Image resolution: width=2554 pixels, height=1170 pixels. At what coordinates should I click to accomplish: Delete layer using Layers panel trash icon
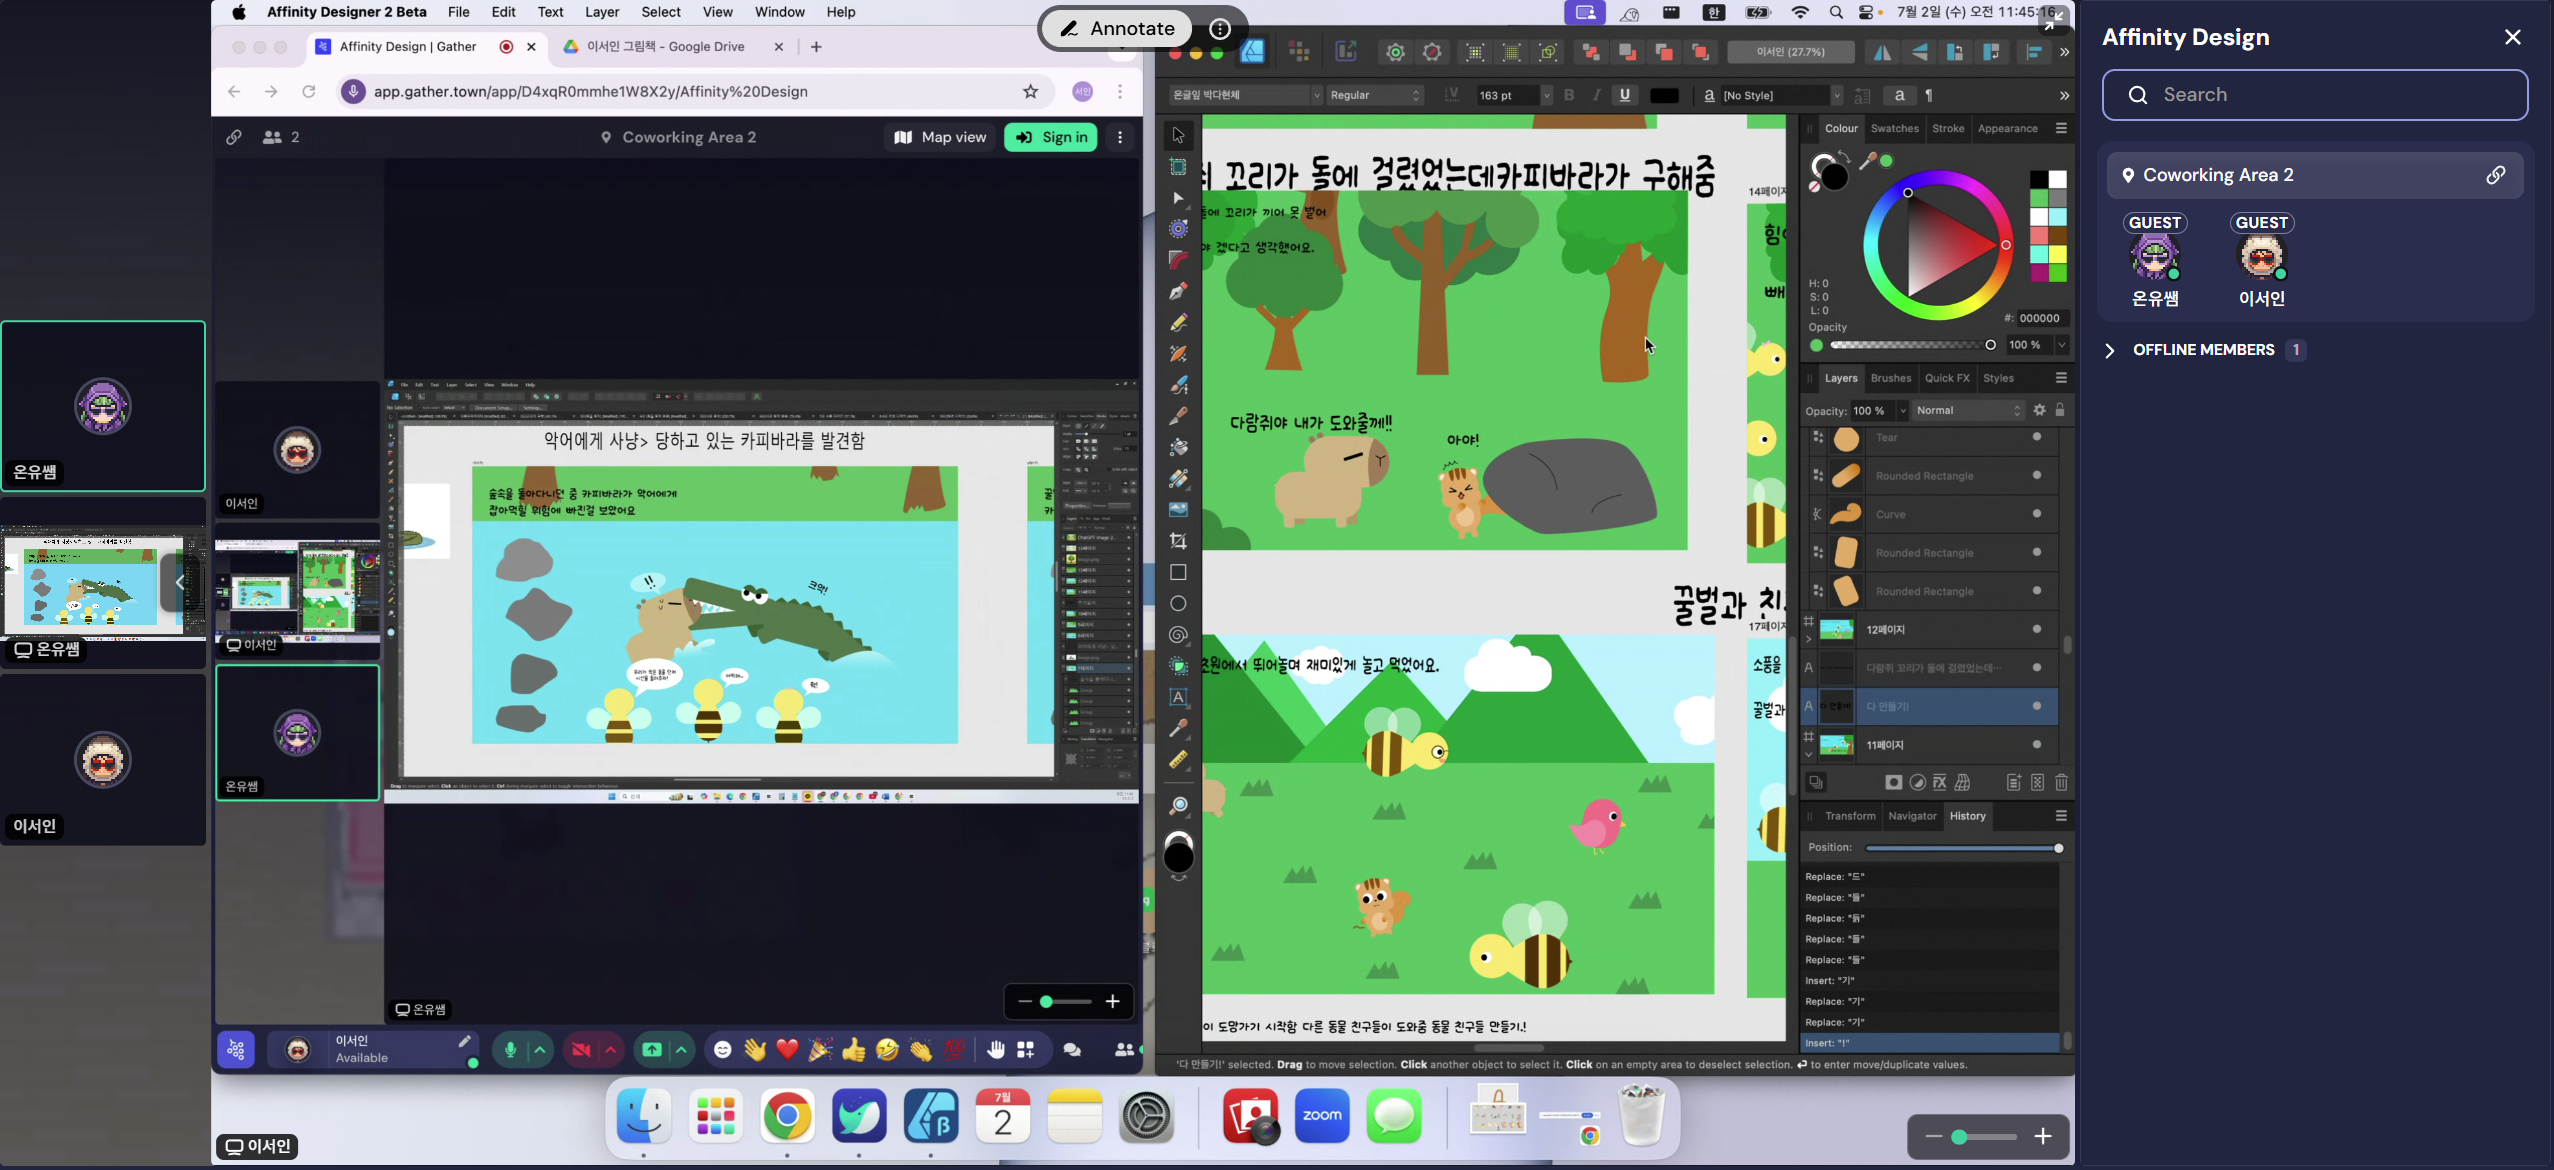tap(2061, 783)
